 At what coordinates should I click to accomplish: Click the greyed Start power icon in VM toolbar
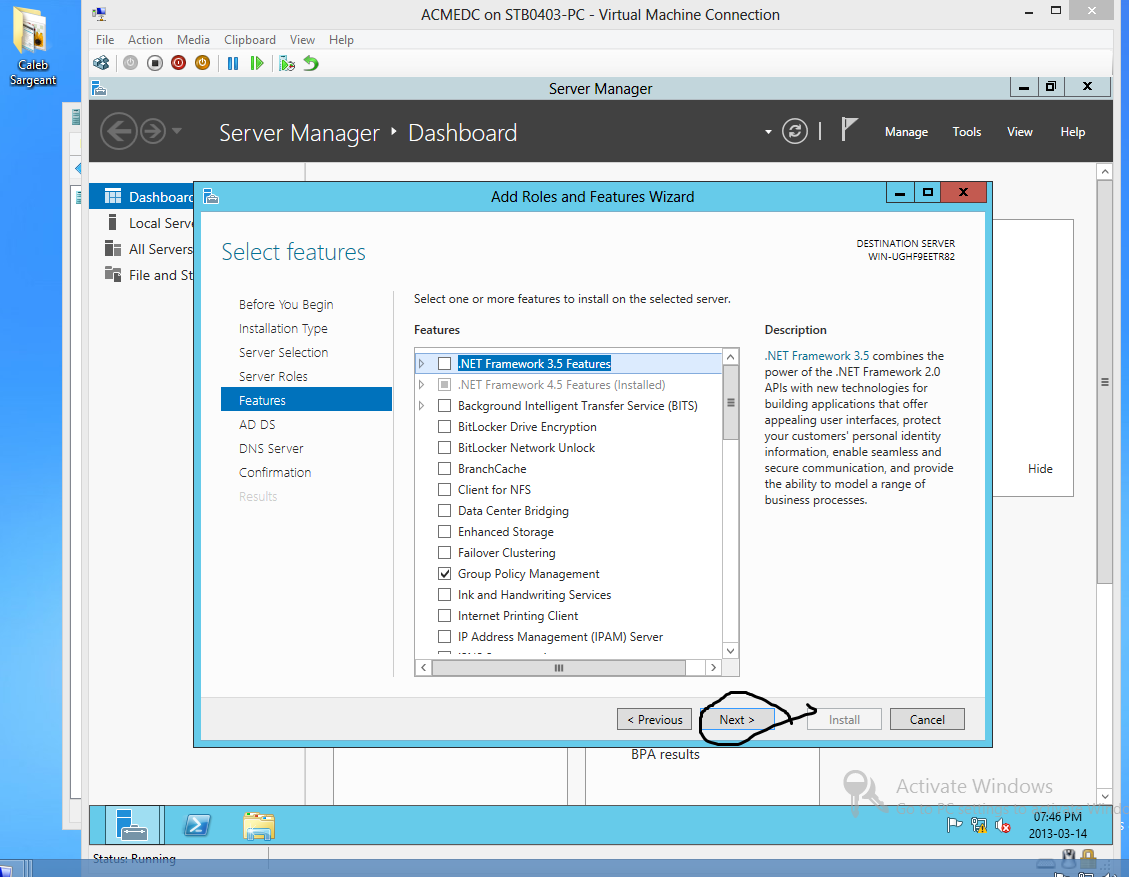point(130,63)
